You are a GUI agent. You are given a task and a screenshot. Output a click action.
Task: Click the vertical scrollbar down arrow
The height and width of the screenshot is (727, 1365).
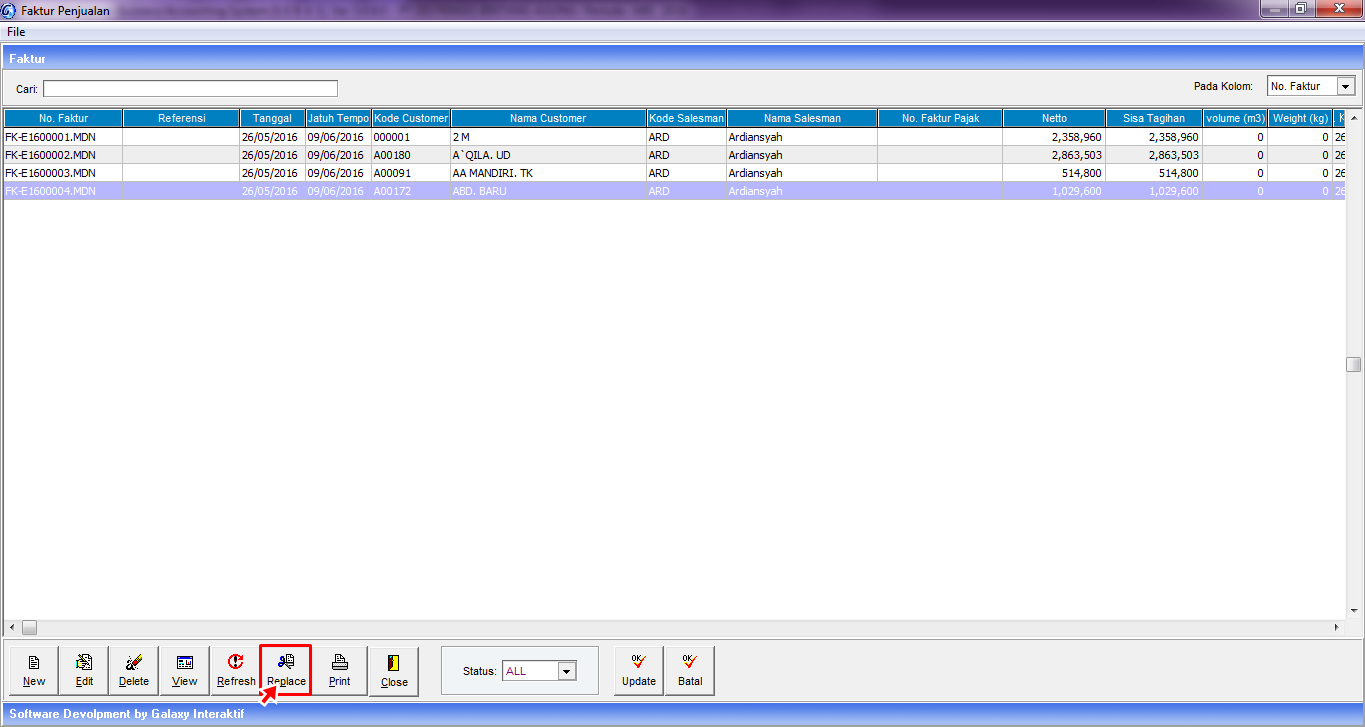[x=1354, y=609]
